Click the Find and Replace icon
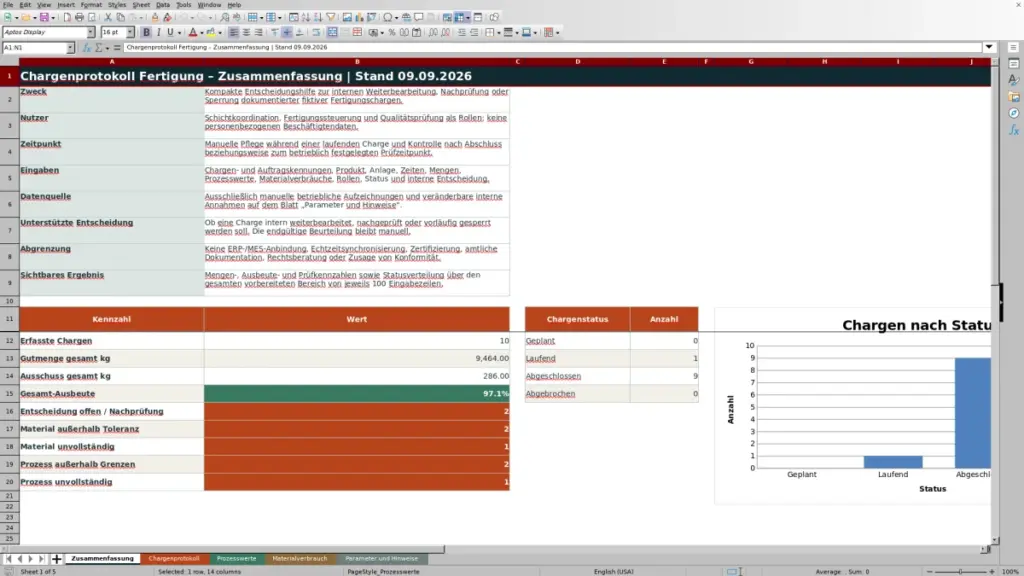The height and width of the screenshot is (576, 1024). (x=225, y=18)
